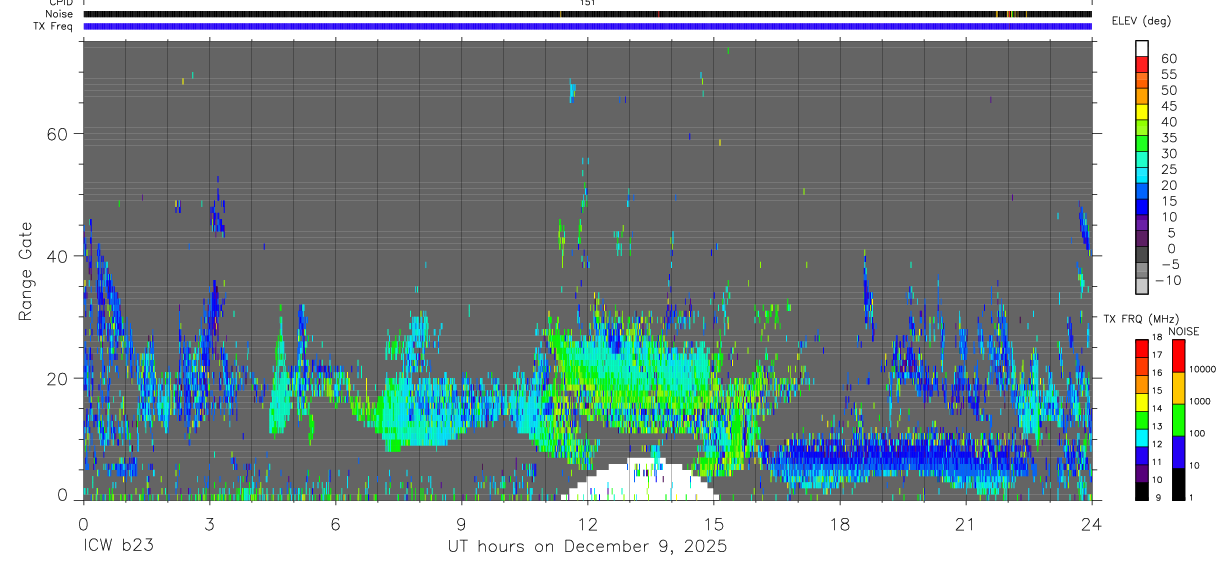The width and height of the screenshot is (1228, 567).
Task: Select the orange 1000–10000 NOISE swatch
Action: [x=1178, y=387]
